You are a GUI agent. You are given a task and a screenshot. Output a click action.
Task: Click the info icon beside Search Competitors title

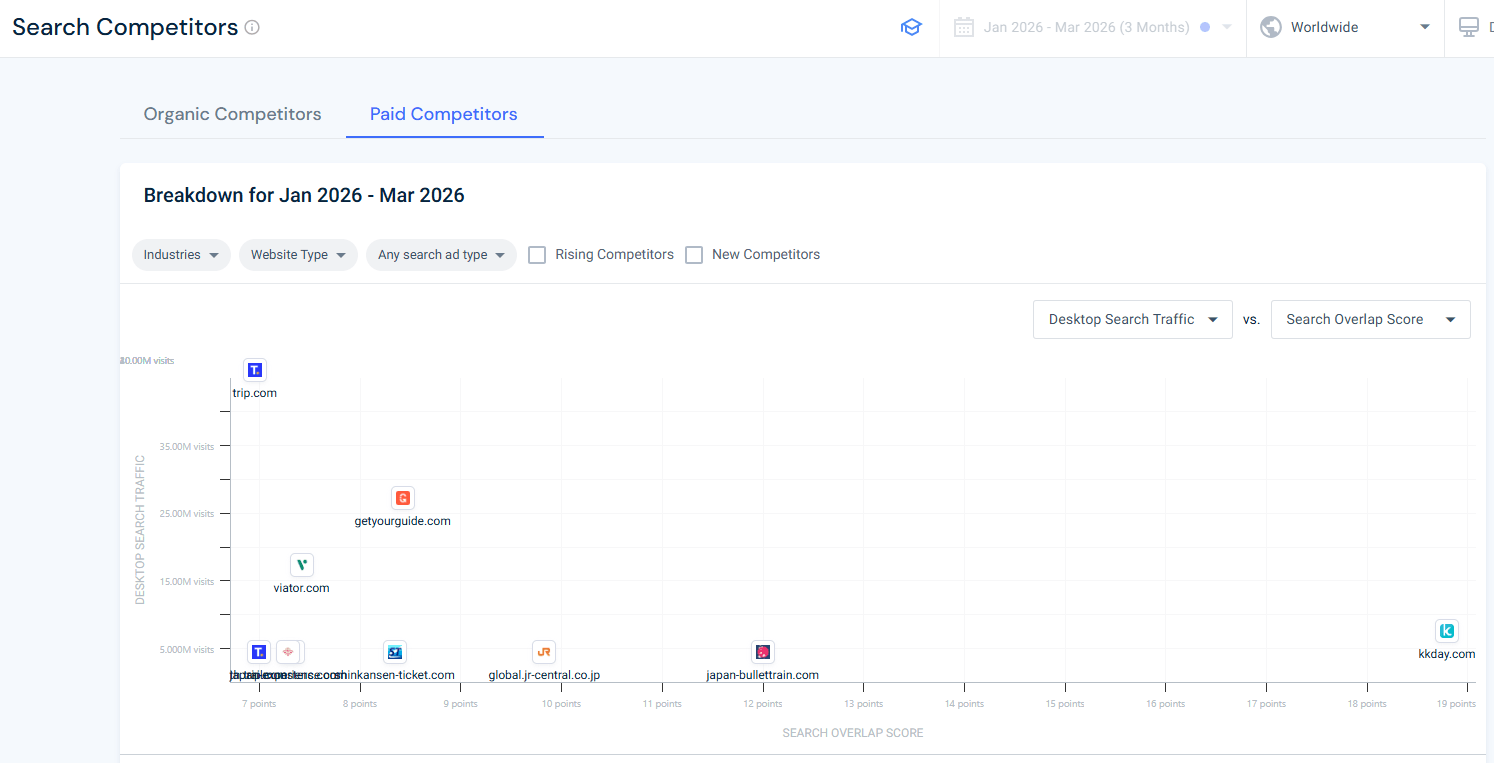pos(252,28)
